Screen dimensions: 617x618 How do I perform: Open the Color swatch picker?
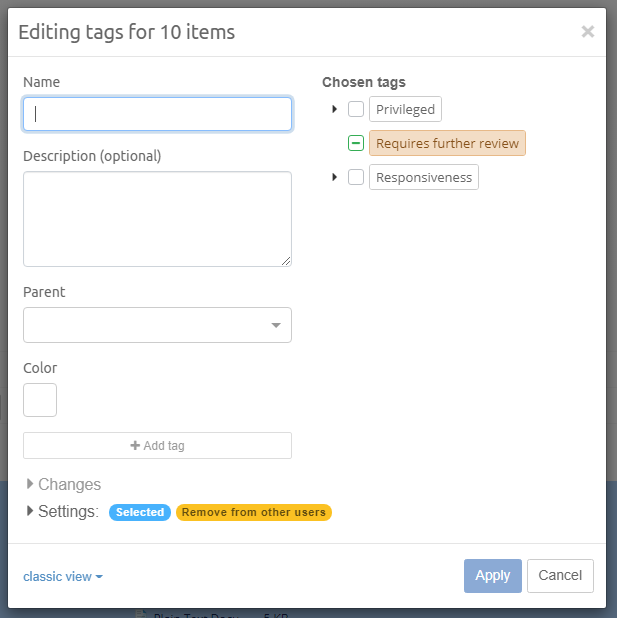coord(40,400)
